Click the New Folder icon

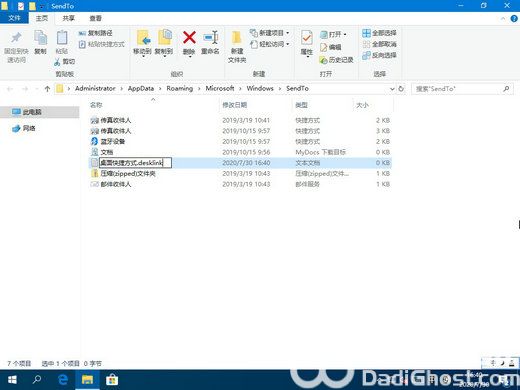click(x=237, y=38)
